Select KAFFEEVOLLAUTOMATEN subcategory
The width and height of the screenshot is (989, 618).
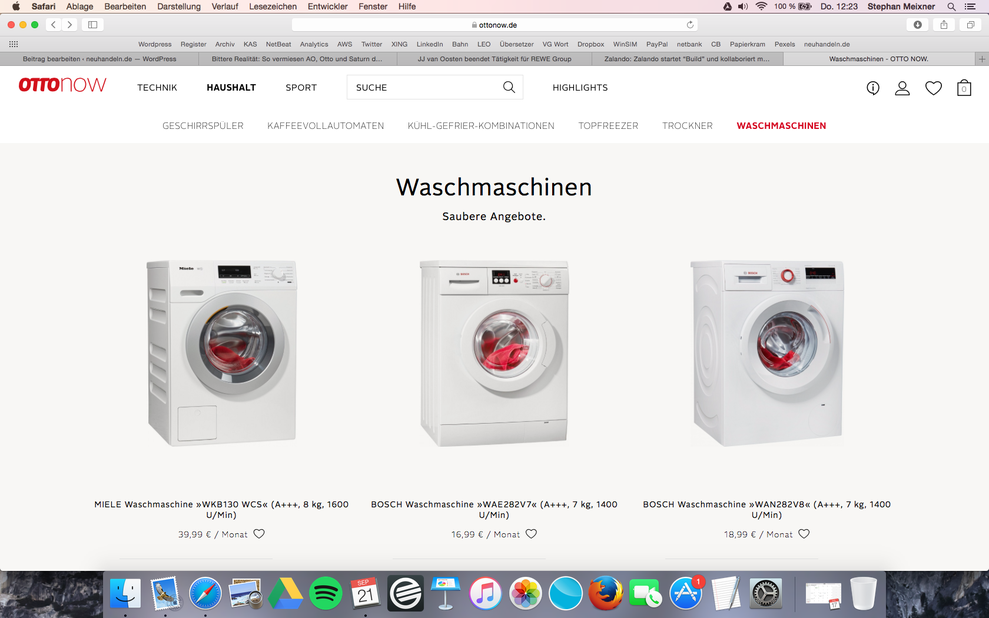click(x=325, y=125)
